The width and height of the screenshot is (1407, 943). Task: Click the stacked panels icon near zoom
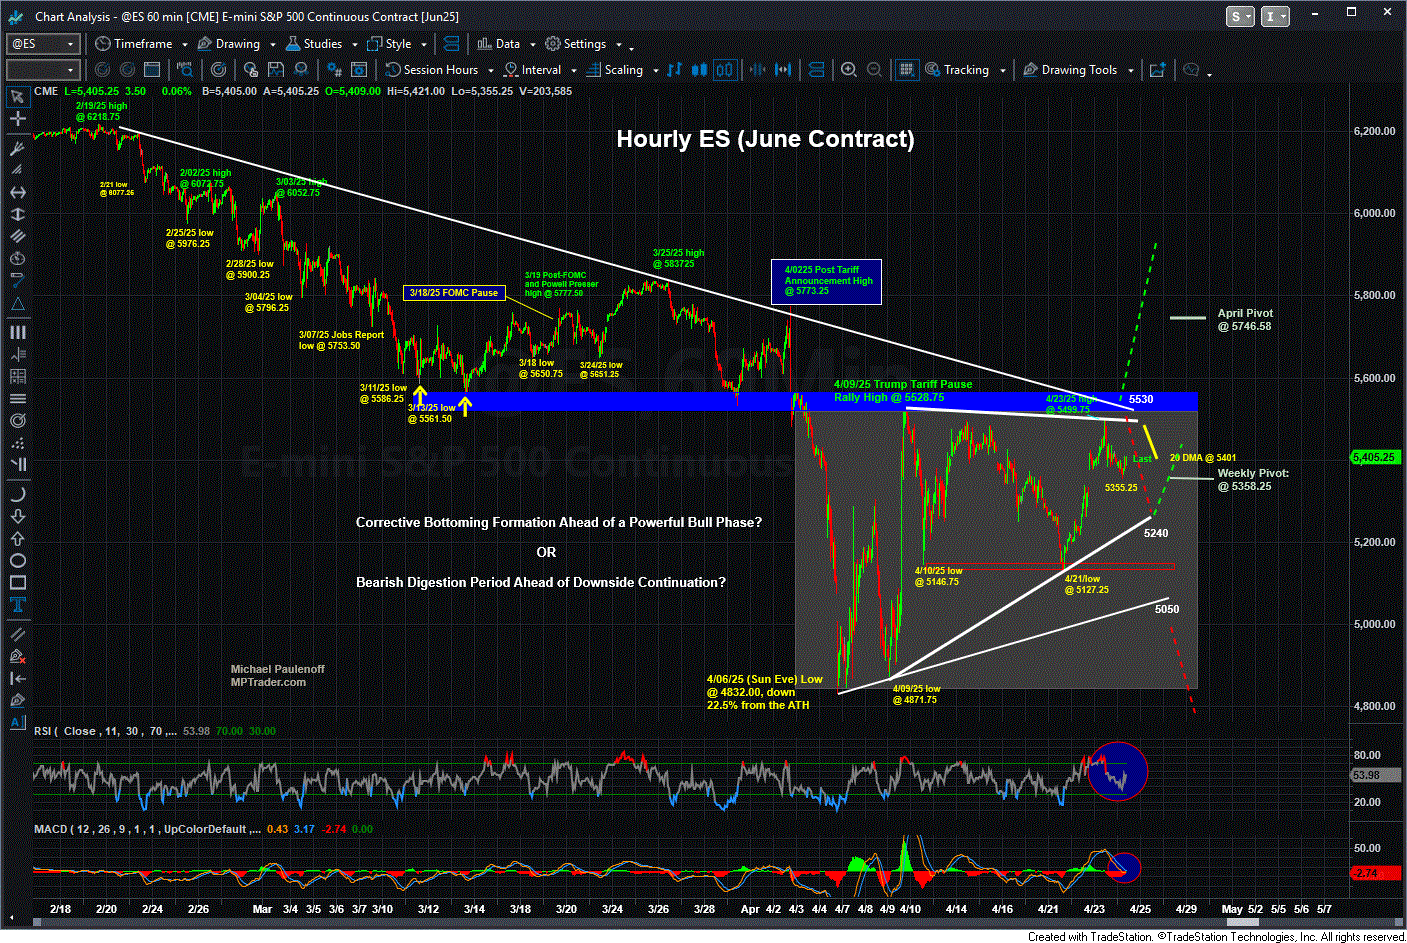point(817,70)
